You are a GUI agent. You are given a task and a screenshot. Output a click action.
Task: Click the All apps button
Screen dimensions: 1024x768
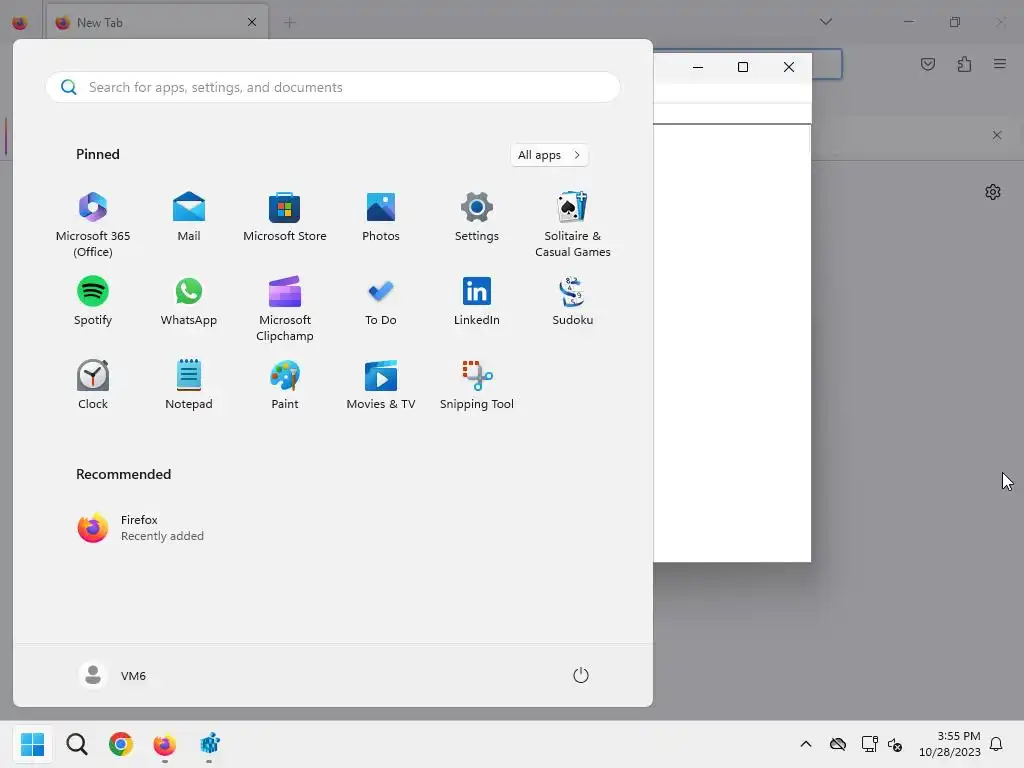[549, 155]
